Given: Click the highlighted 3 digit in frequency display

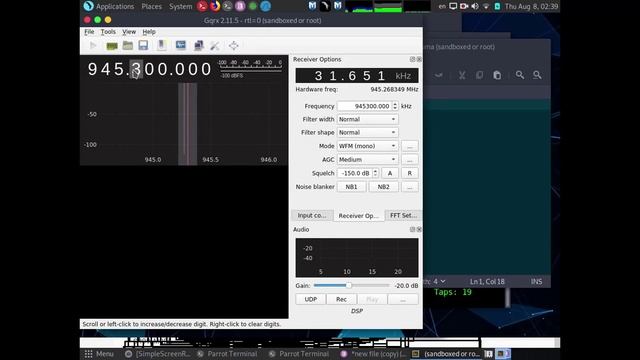Looking at the screenshot, I should click(x=136, y=69).
